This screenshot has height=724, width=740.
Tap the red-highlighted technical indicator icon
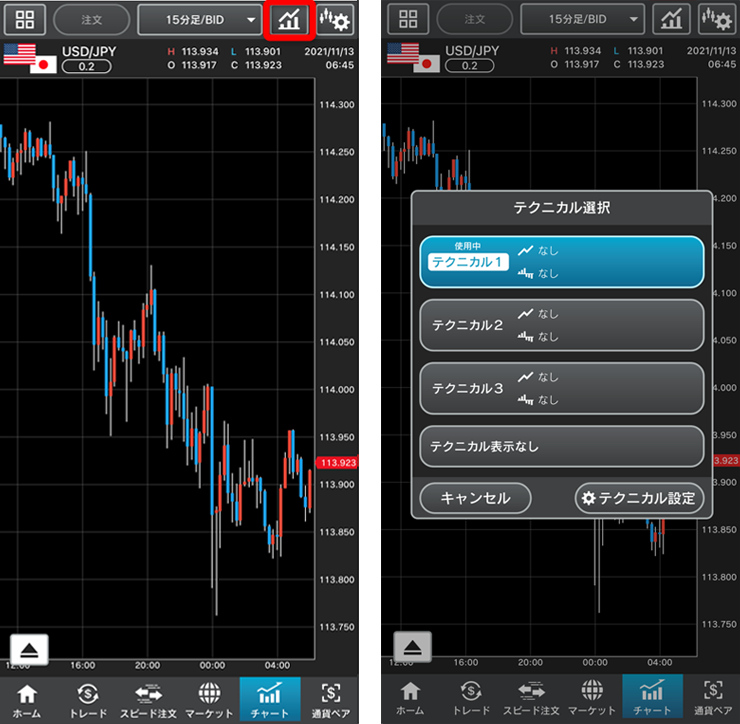coord(292,19)
